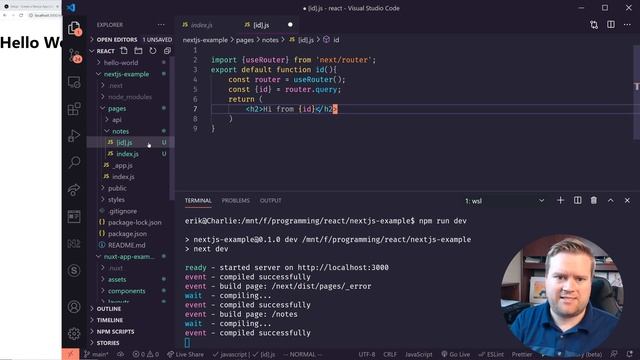The image size is (640, 360).
Task: Click 'pages' in the breadcrumb path
Action: coord(245,40)
